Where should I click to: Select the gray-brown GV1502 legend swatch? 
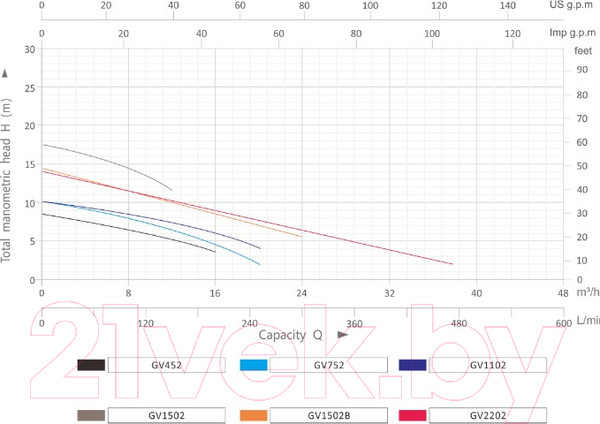pos(91,414)
